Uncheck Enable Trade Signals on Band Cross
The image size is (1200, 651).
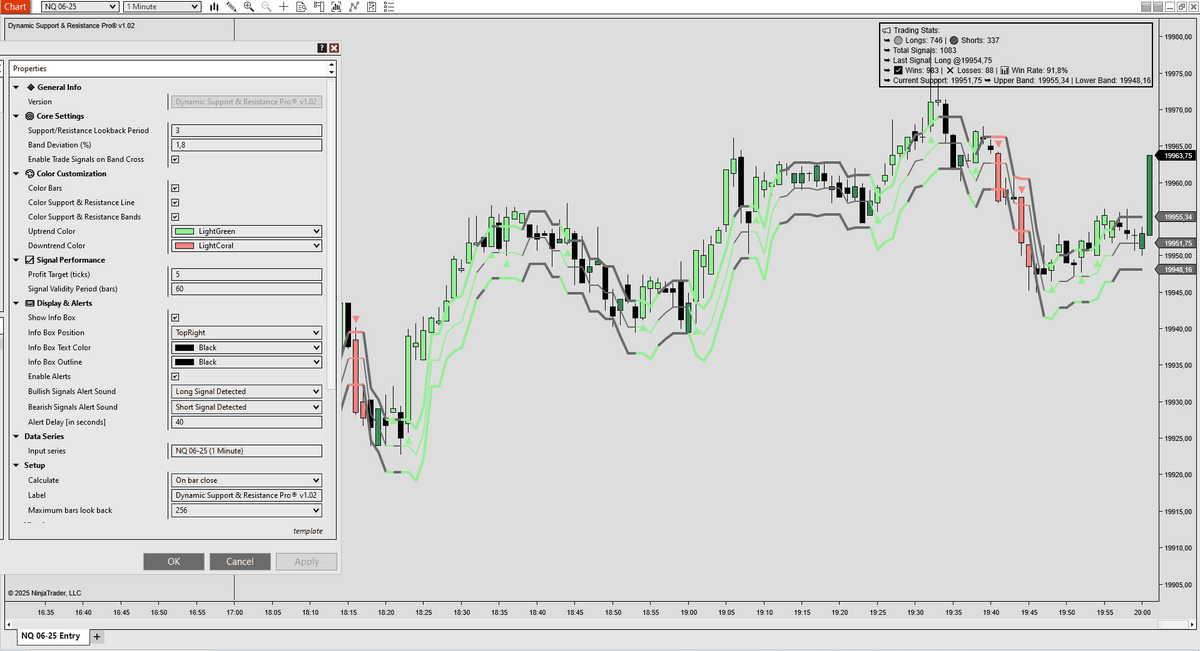175,159
